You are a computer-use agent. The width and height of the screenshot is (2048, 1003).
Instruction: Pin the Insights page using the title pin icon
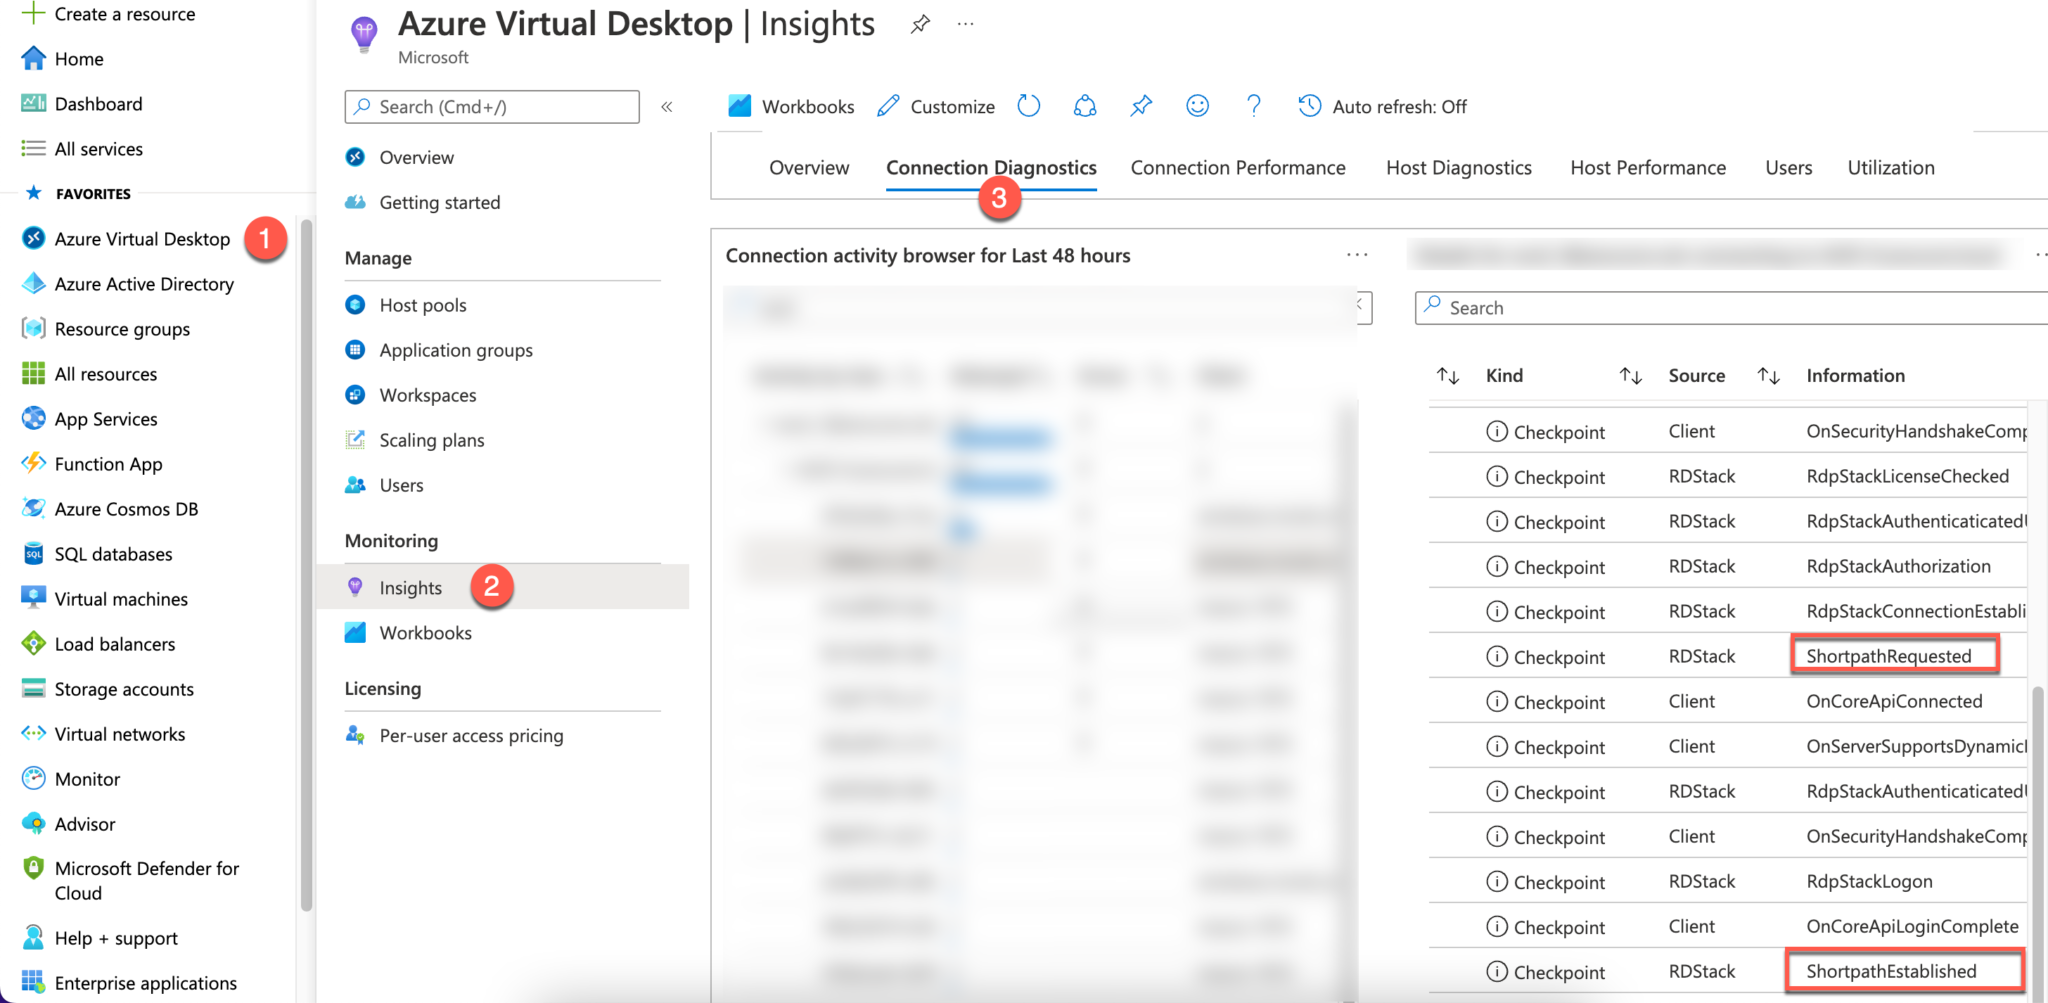point(920,25)
